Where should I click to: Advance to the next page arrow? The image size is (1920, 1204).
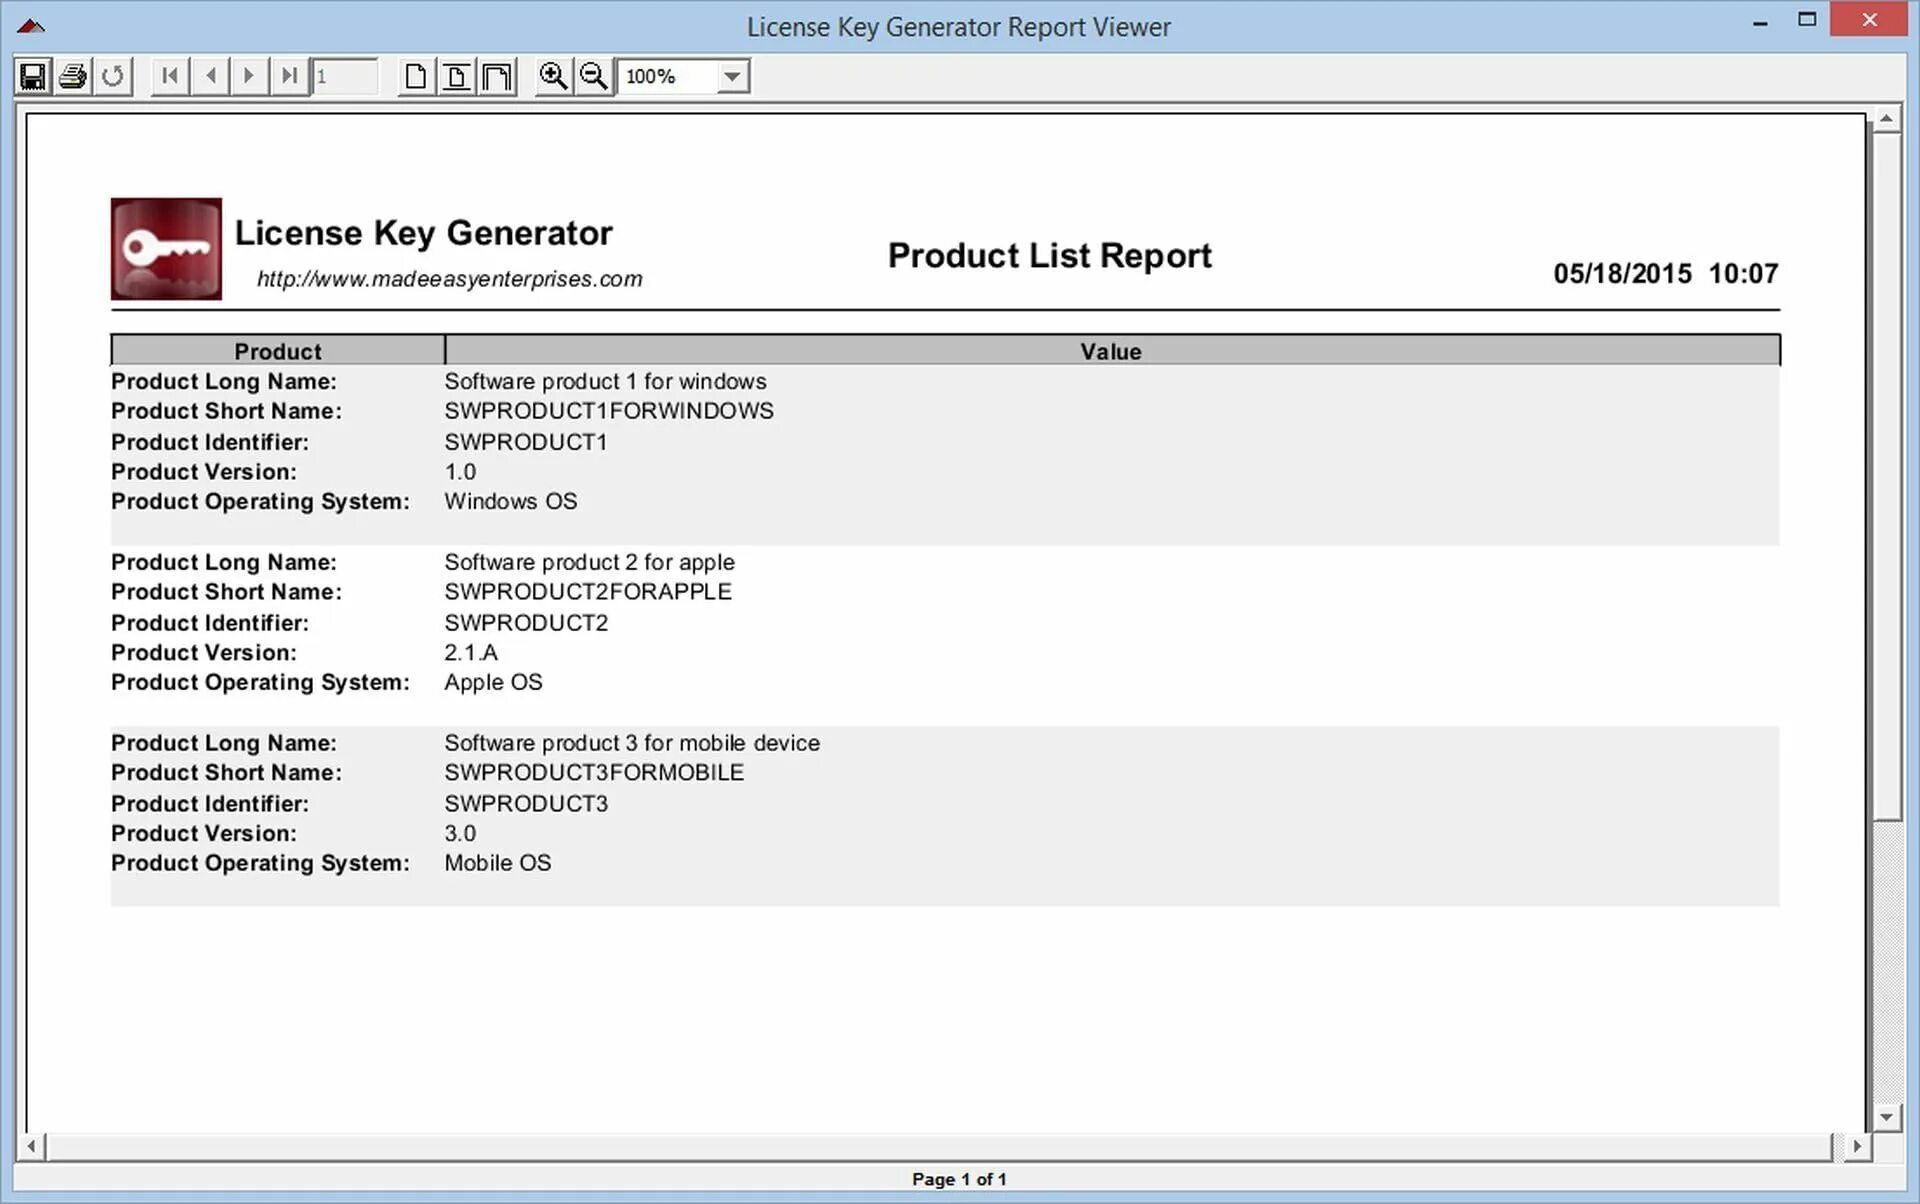click(249, 76)
